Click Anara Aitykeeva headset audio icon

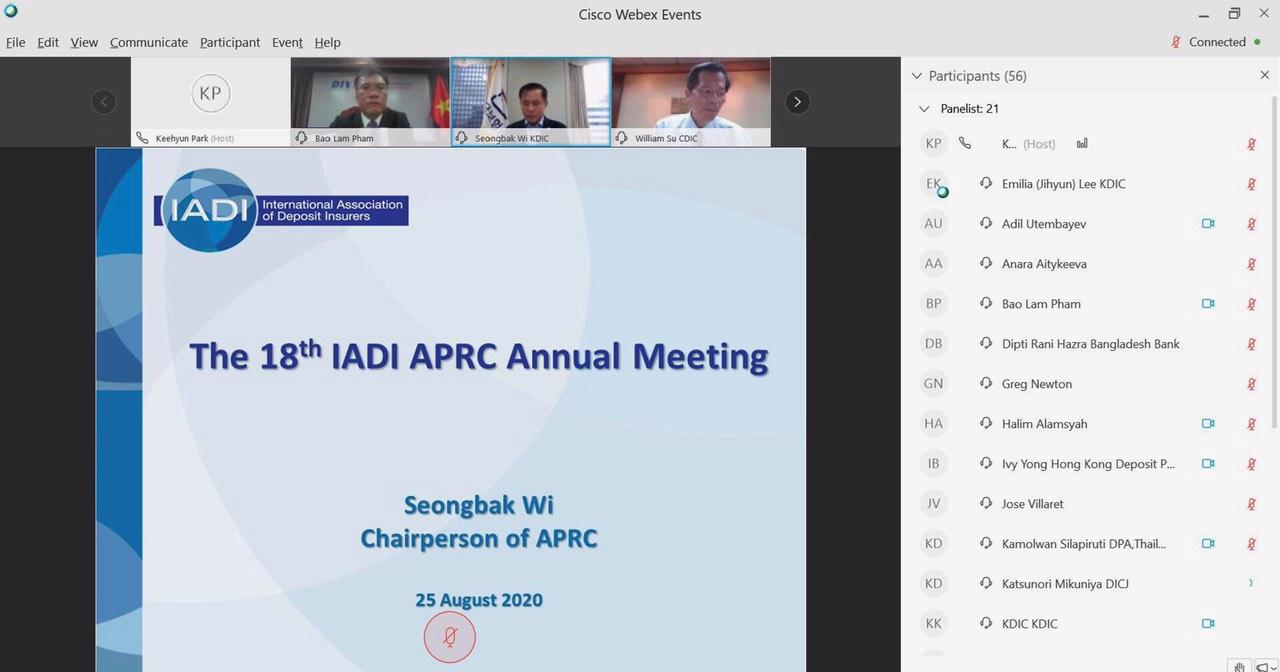(986, 264)
